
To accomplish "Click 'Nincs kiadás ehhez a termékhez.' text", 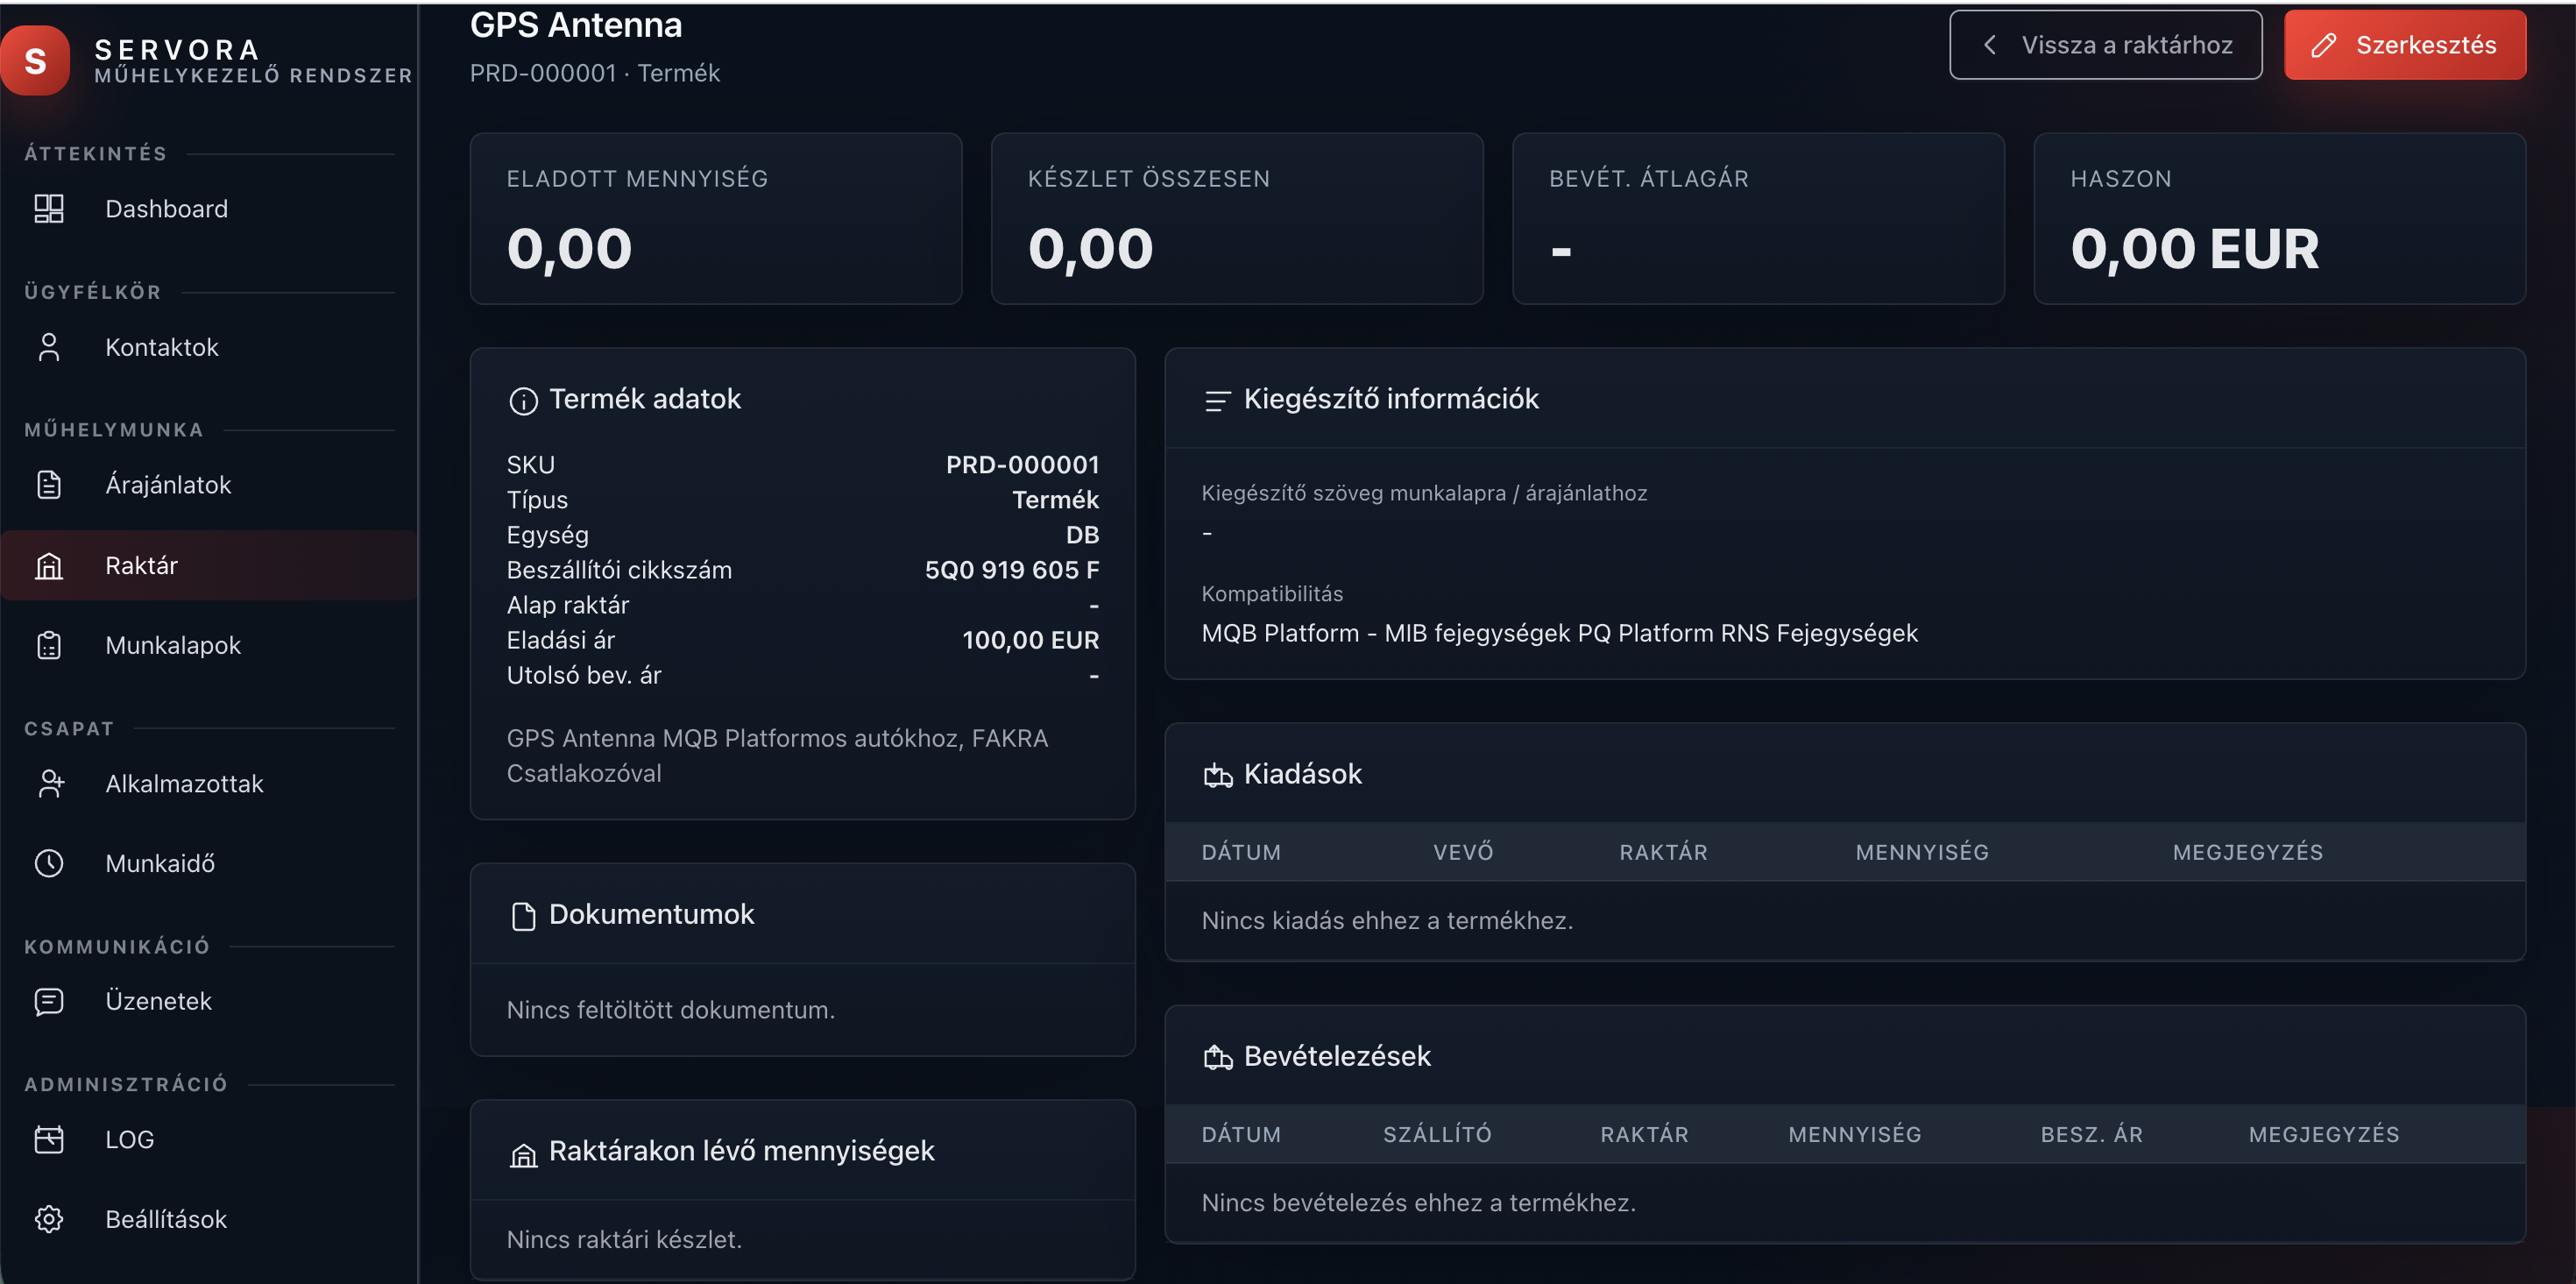I will coord(1387,921).
